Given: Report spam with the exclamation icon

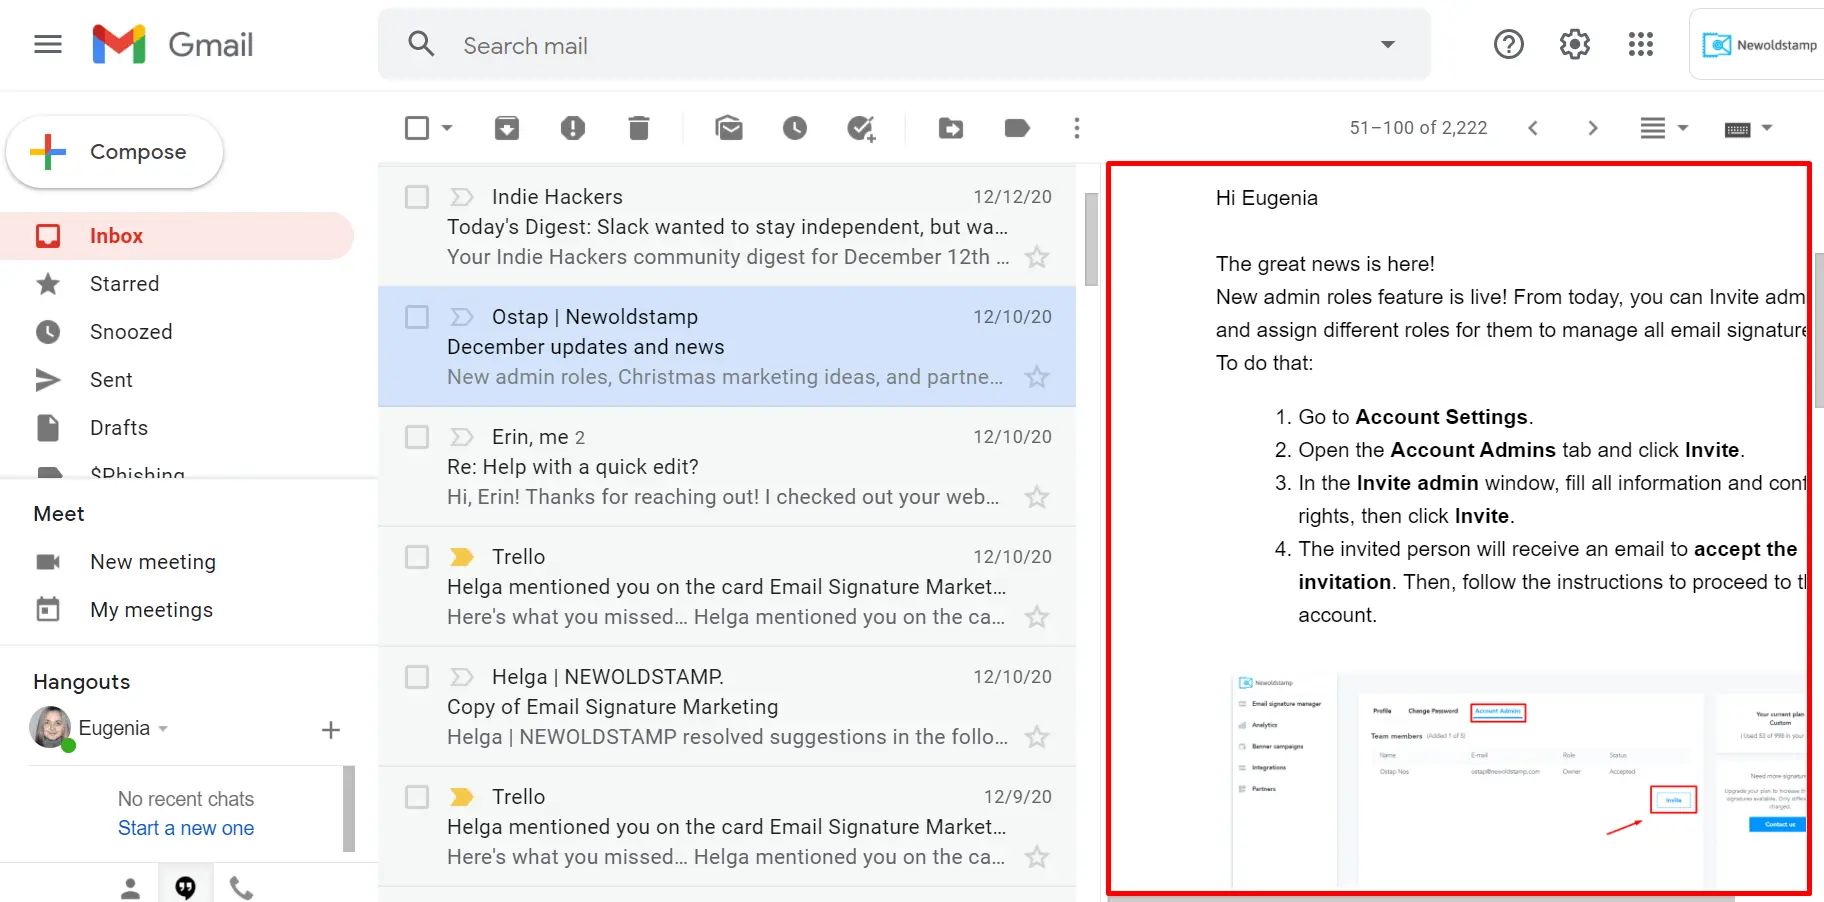Looking at the screenshot, I should click(x=573, y=128).
